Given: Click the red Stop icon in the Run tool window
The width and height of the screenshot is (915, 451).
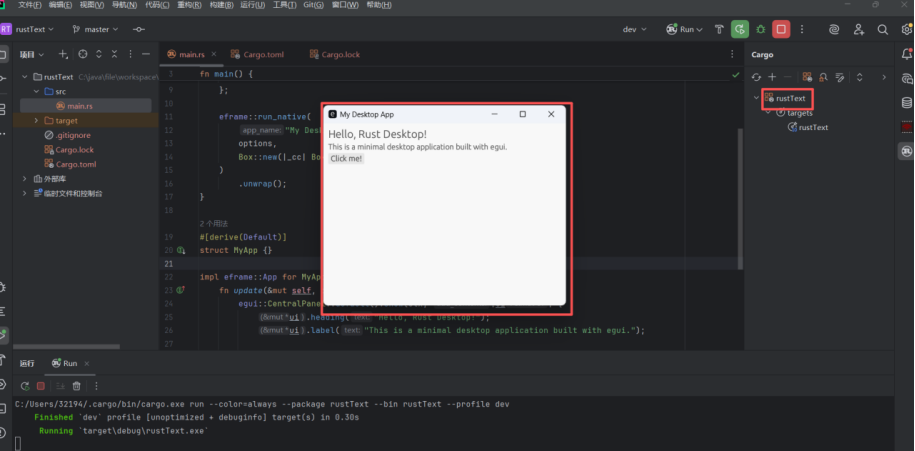Looking at the screenshot, I should (41, 386).
